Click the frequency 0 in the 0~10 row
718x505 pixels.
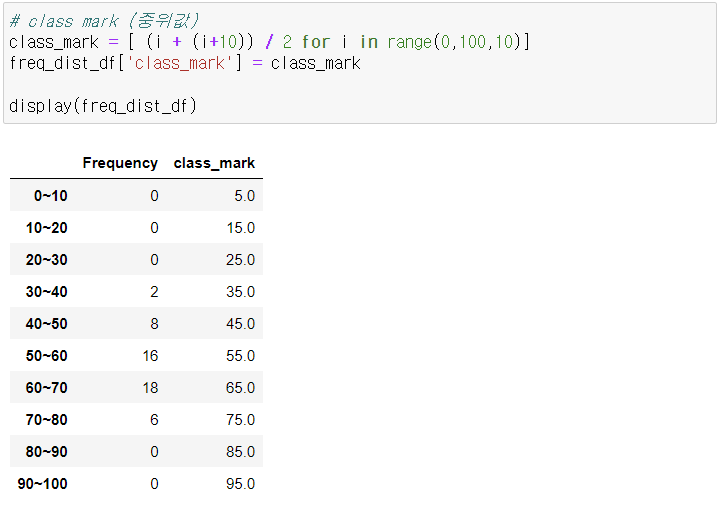154,196
